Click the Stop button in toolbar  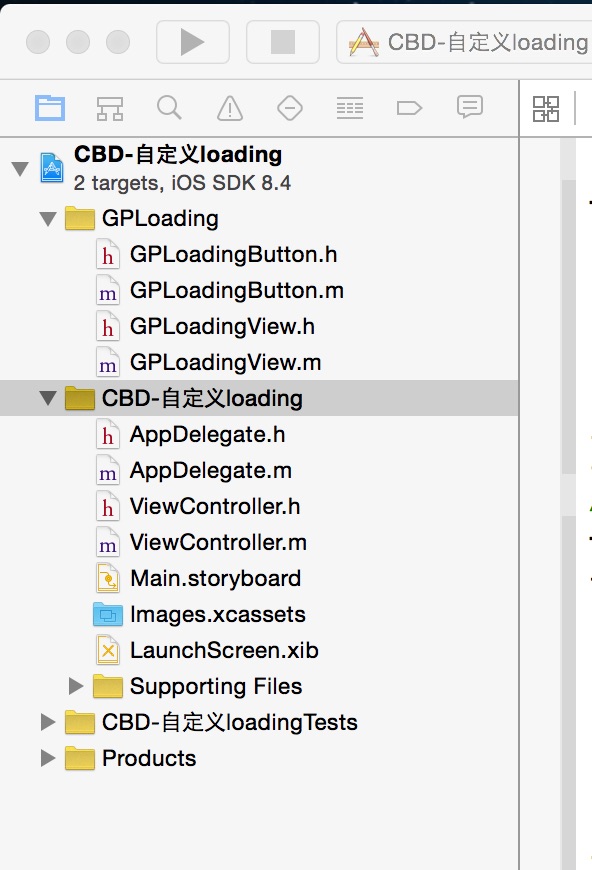(x=282, y=42)
